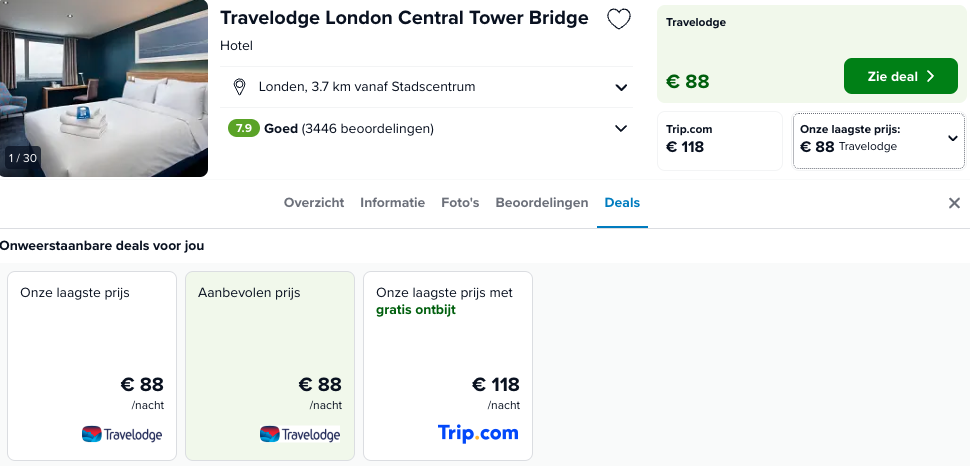Click Travelodge logo in lowest price card
970x466 pixels.
tap(122, 434)
